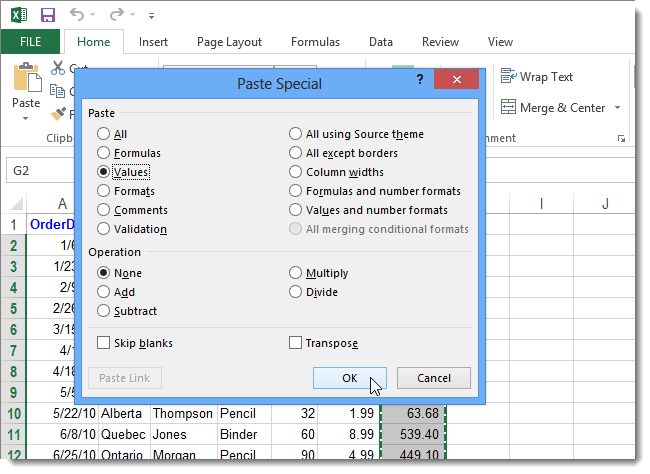Enable the Skip blanks checkbox
This screenshot has height=474, width=650.
point(104,343)
